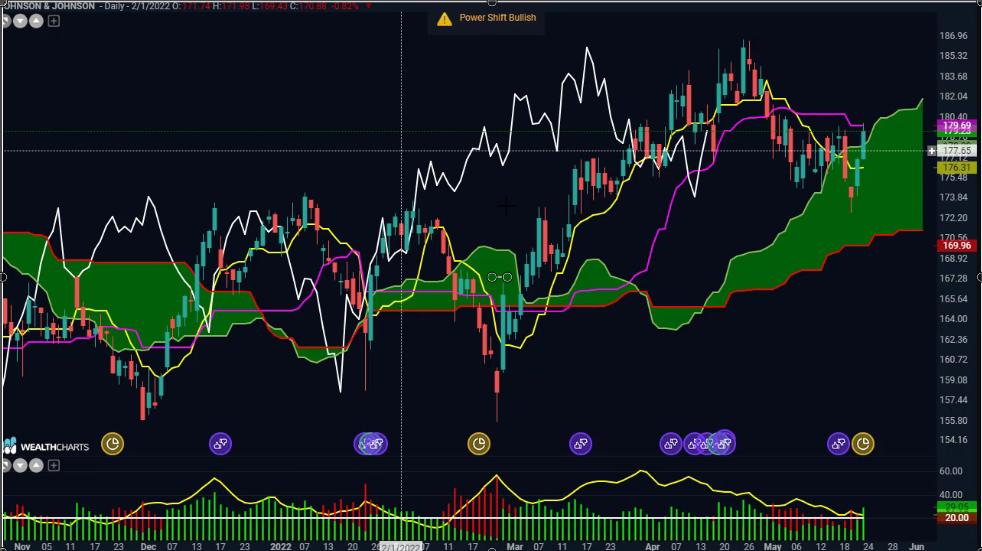Open the frontmost event marker in late-January cluster
This screenshot has height=551, width=982.
(x=377, y=444)
